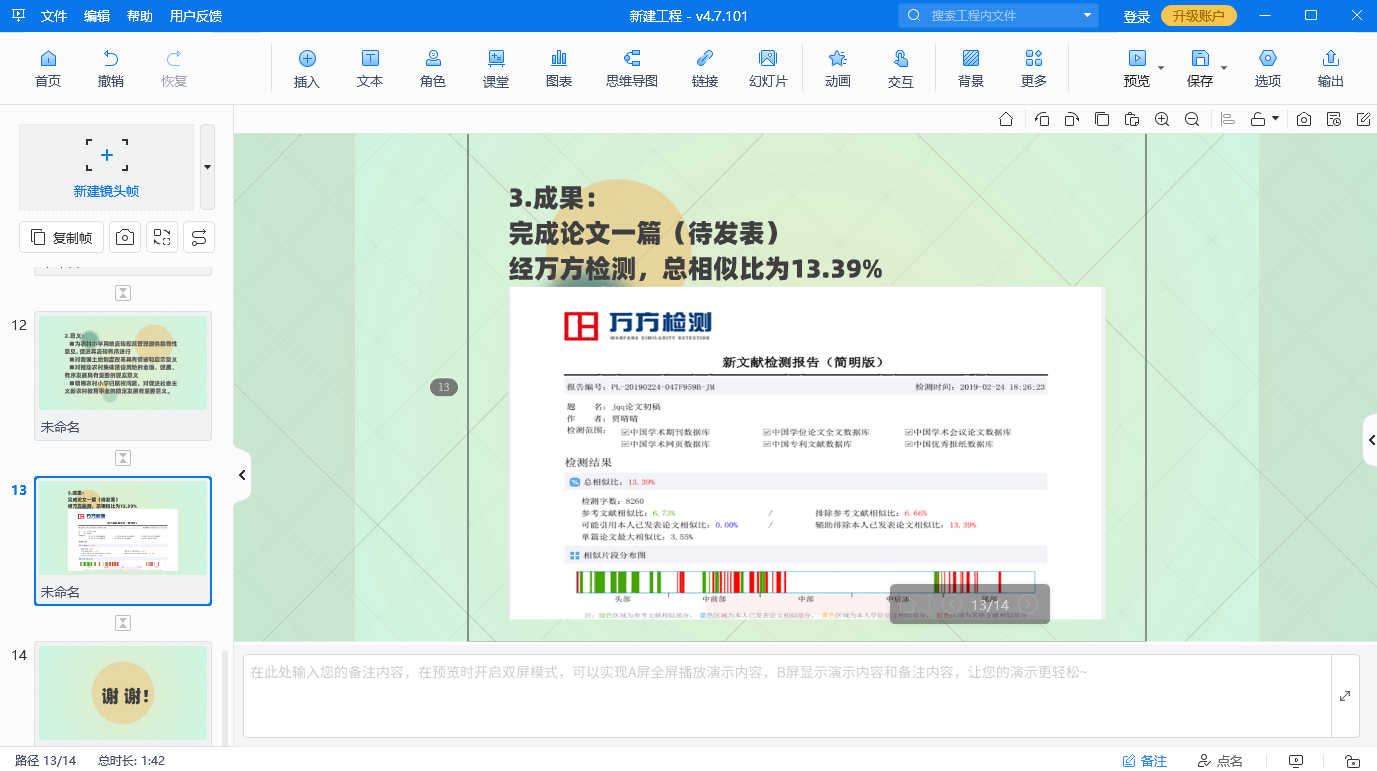Open the 更多 more tools
This screenshot has height=771, width=1377.
pyautogui.click(x=1034, y=68)
